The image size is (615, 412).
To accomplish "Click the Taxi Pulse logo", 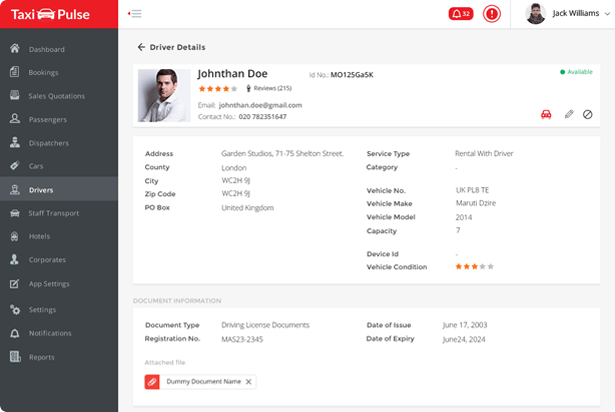I will tap(50, 14).
